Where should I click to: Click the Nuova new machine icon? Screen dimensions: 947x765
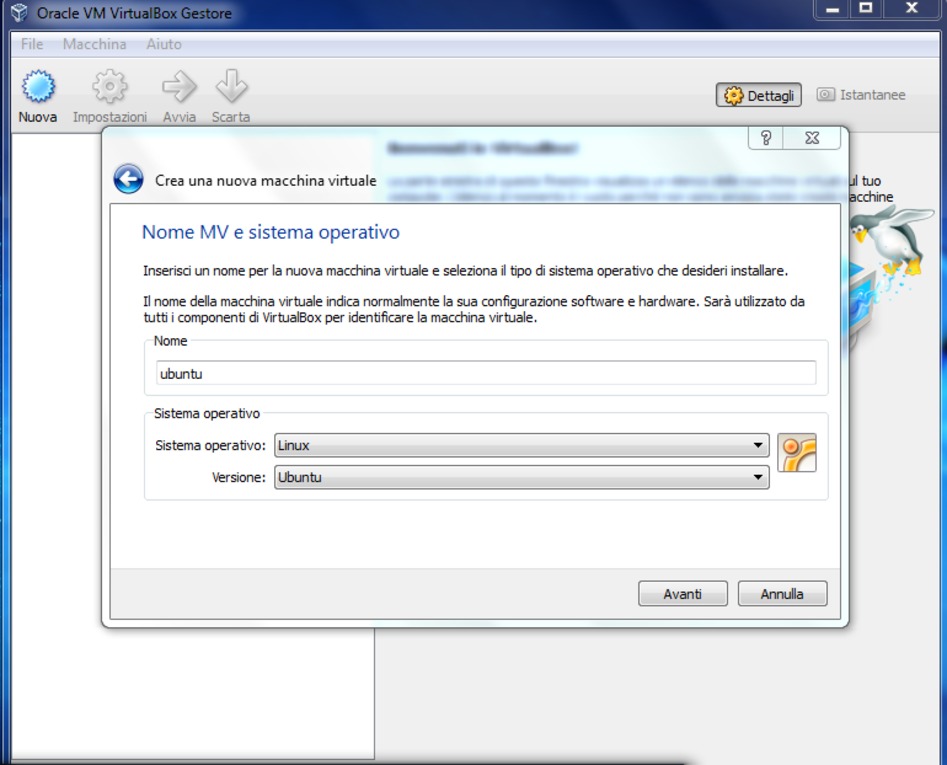pos(38,86)
